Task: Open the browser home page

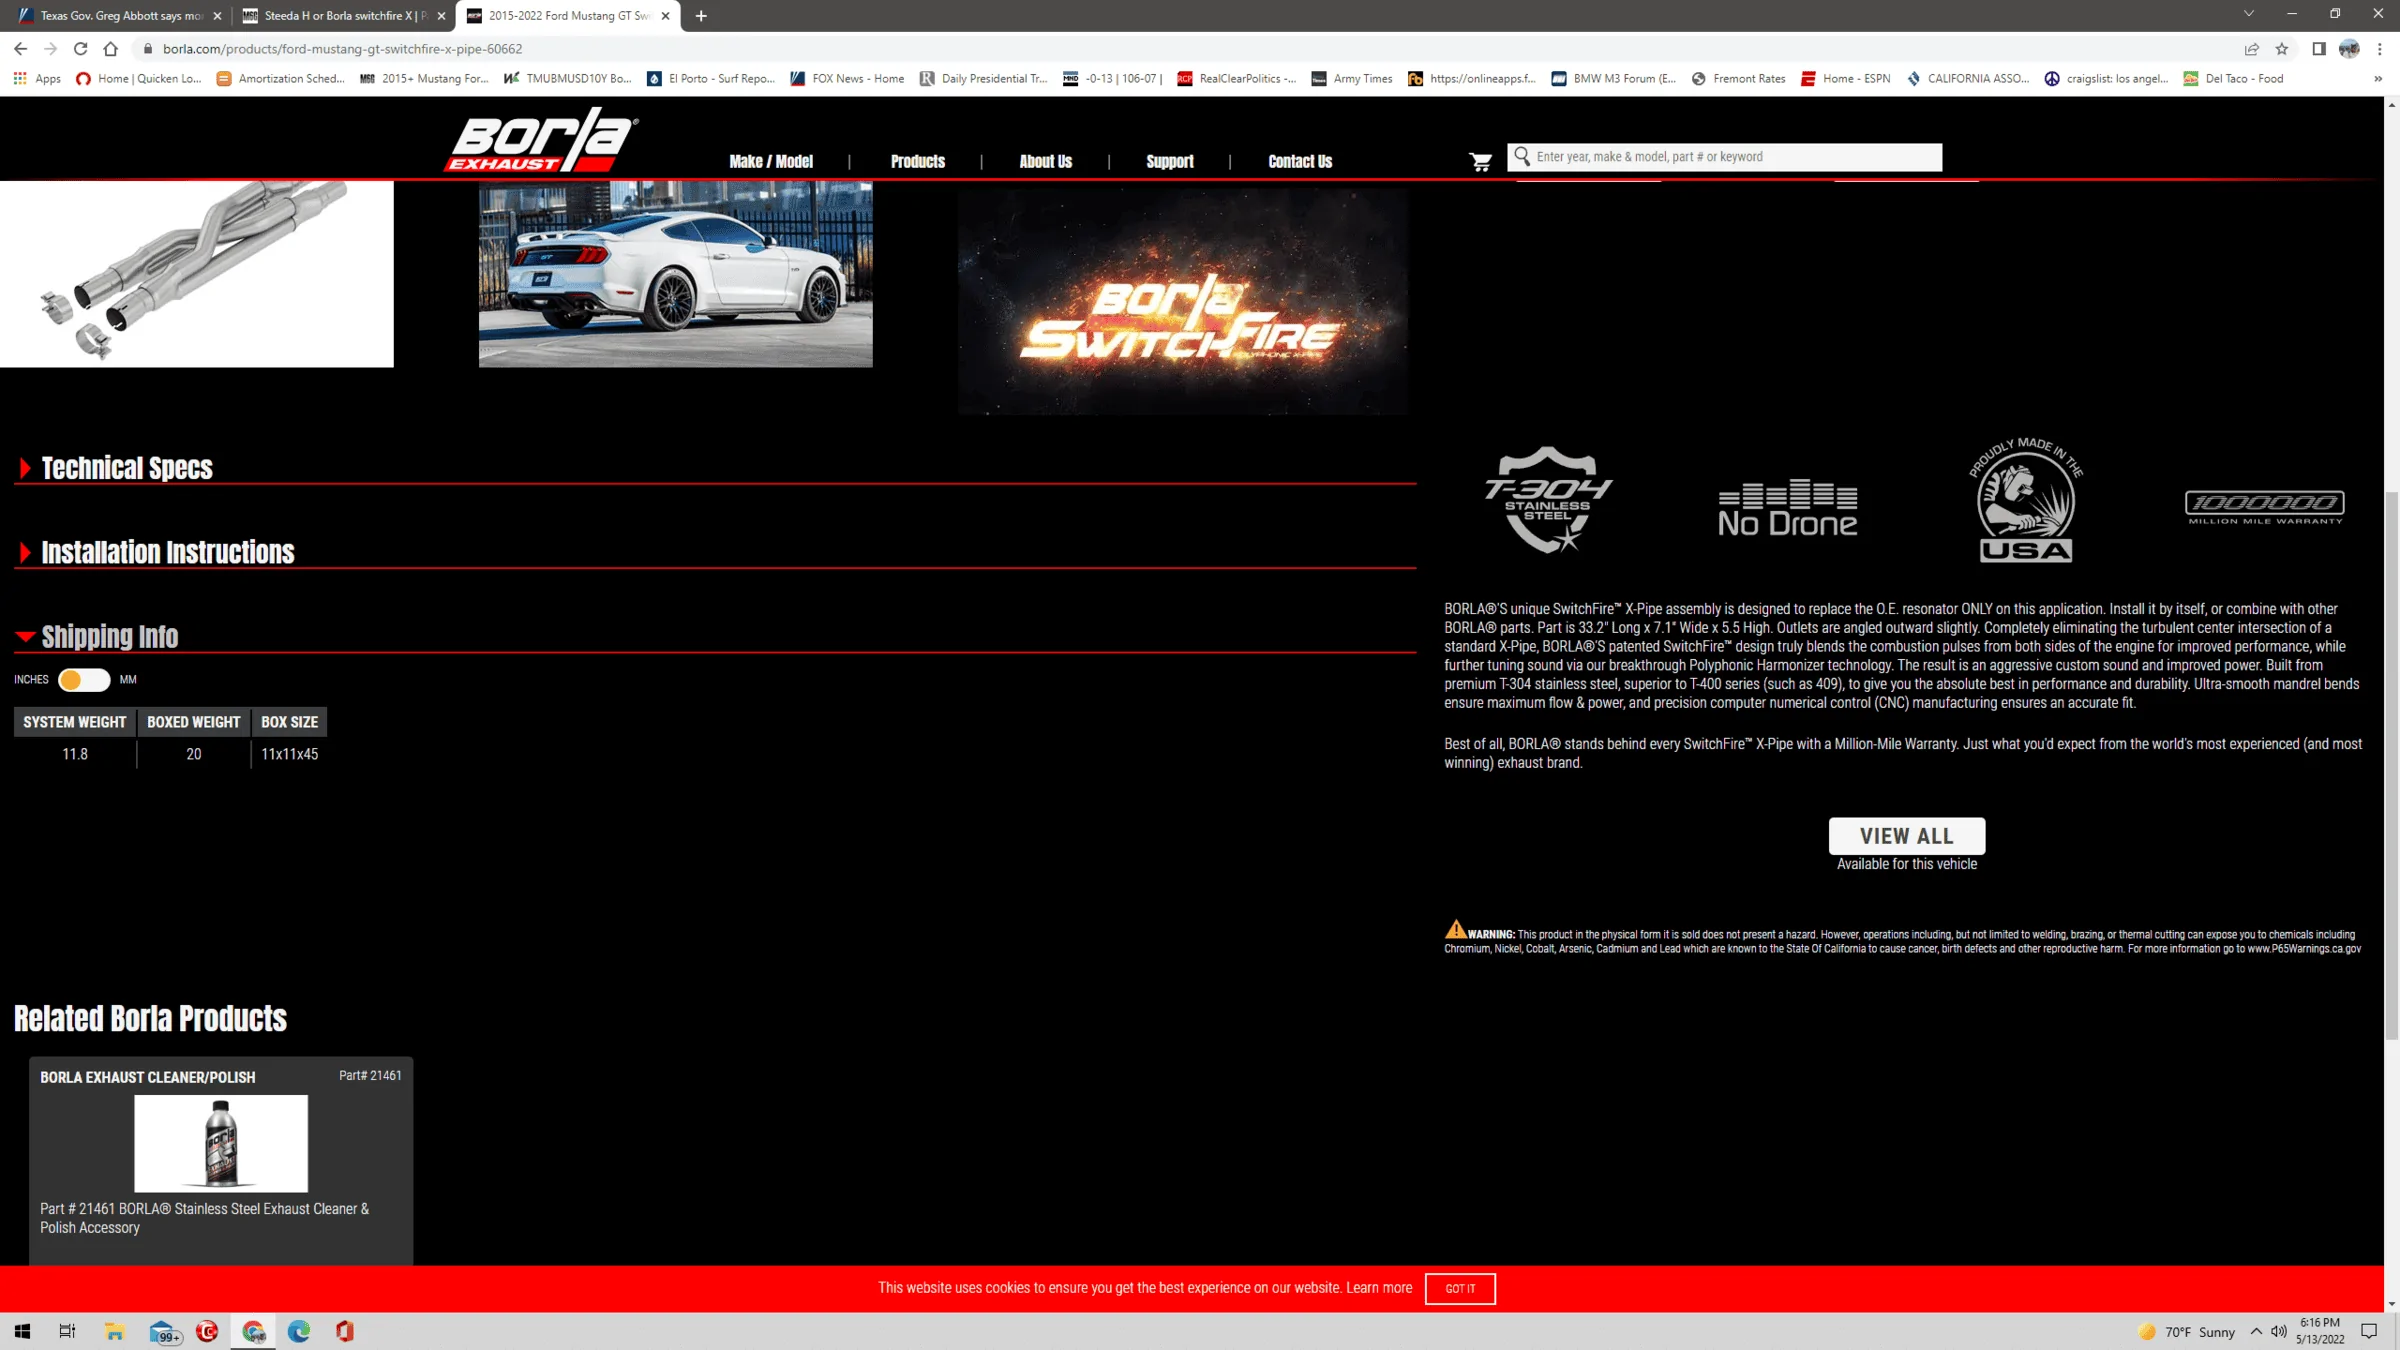Action: [111, 48]
